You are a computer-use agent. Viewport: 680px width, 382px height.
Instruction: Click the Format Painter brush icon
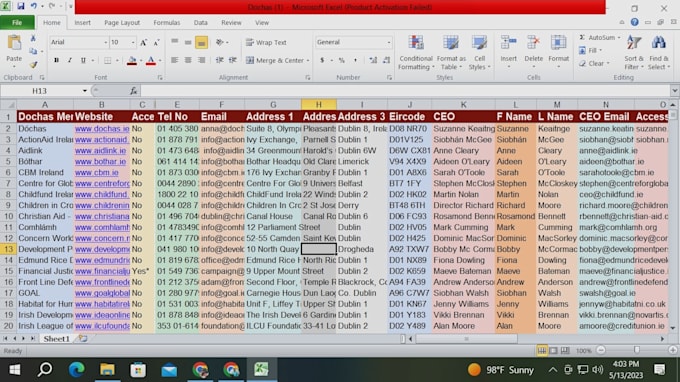33,65
